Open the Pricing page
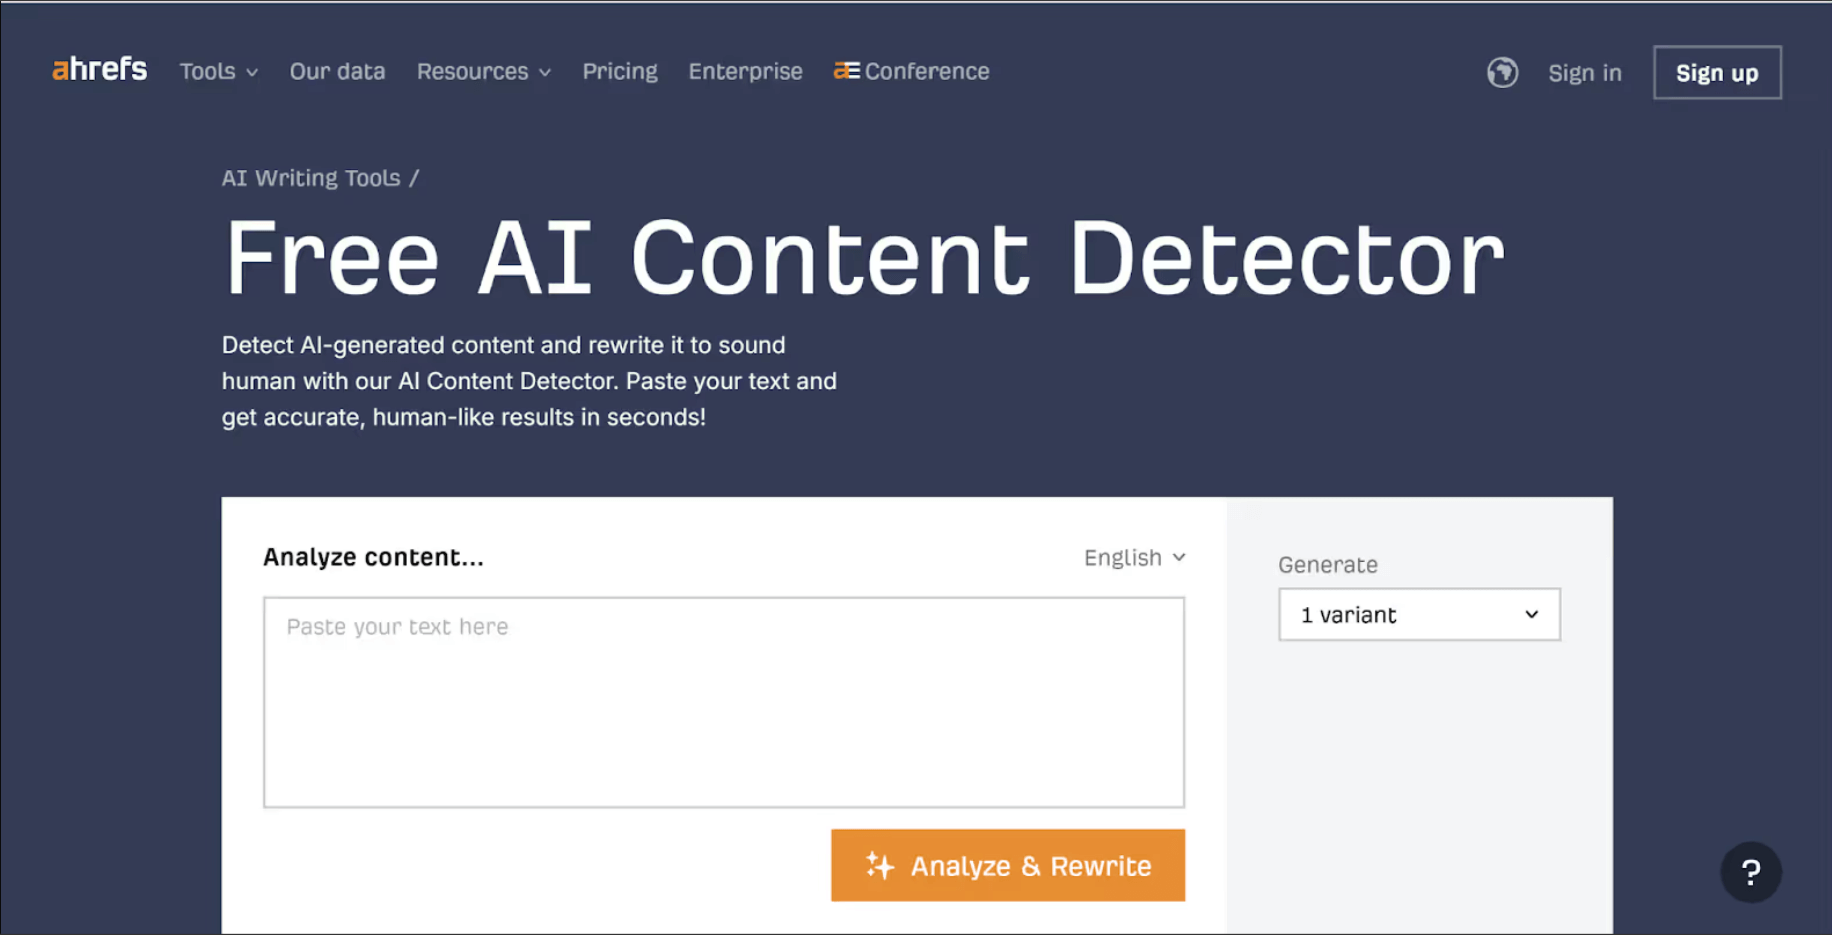The height and width of the screenshot is (935, 1832). click(x=620, y=72)
